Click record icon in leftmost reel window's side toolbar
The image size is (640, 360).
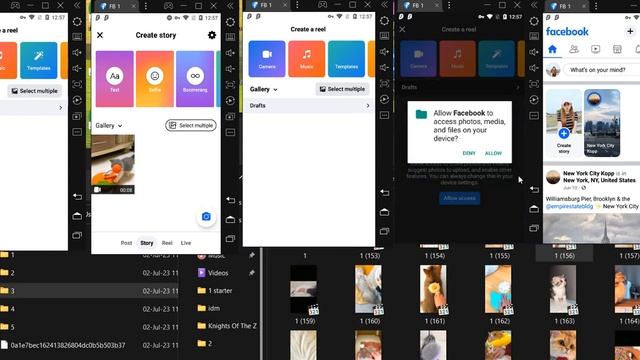77,100
